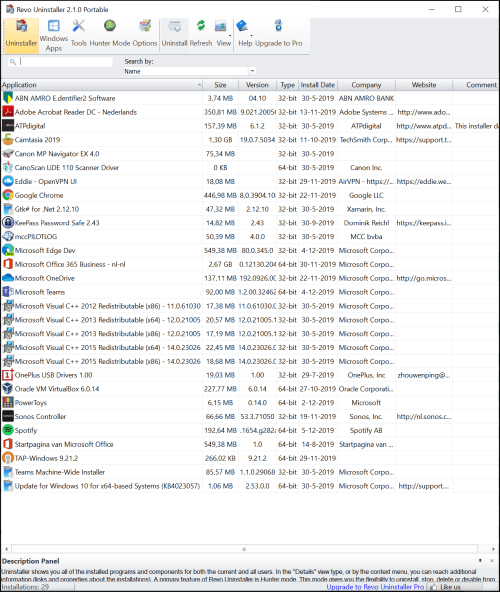Select Visual C++ 2015 Redistributable (x64) row
500x592 pixels.
click(249, 347)
